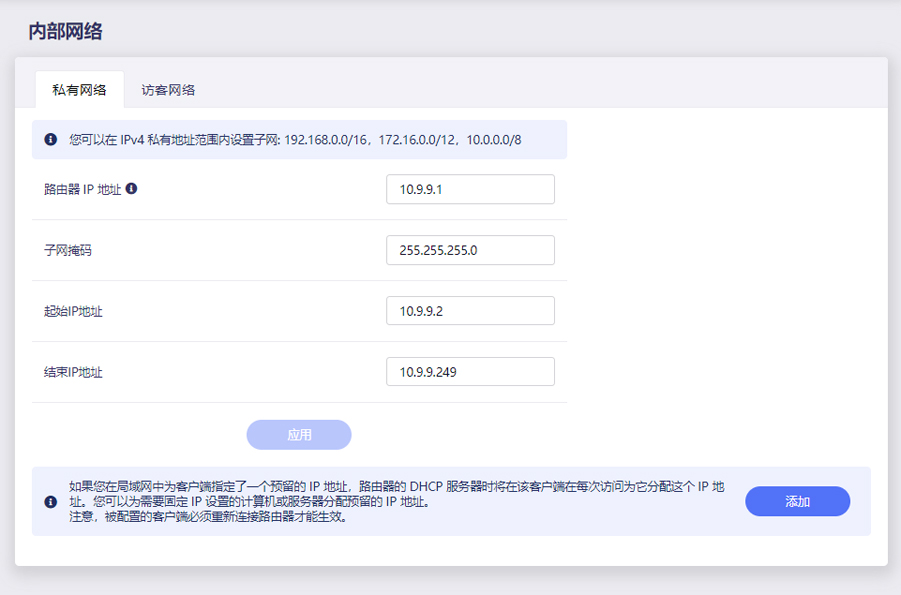Select the start IP field 10.9.9.2
The image size is (901, 595).
point(470,311)
